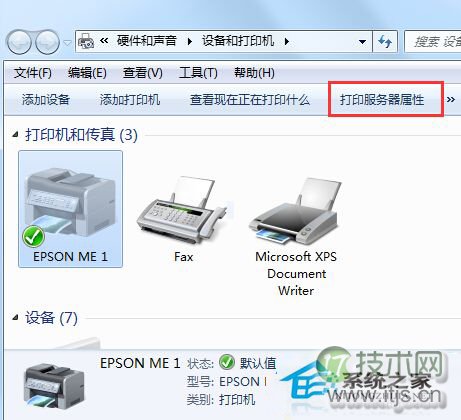This screenshot has width=461, height=420.
Task: Open the address bar history dropdown arrow
Action: coord(362,42)
